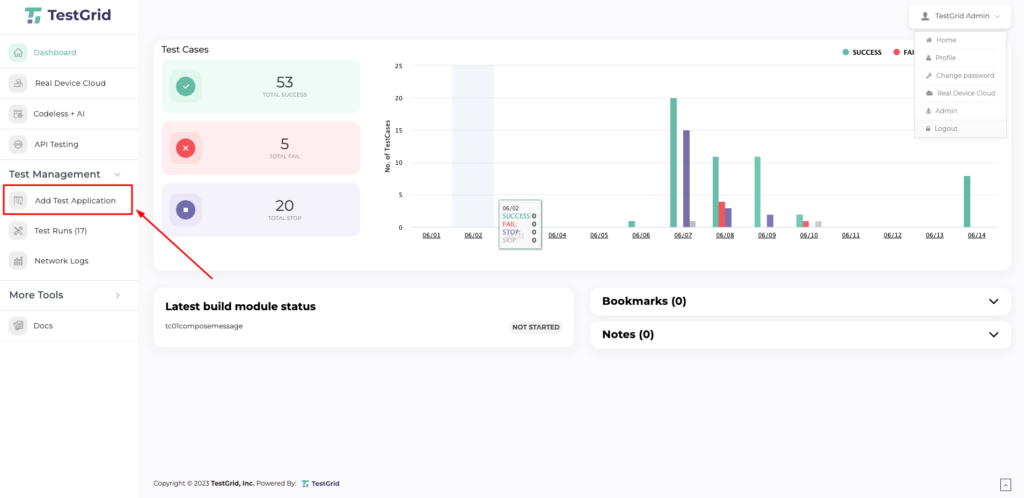Click the 06/01 date label on the chart
Screen dimensions: 1024x498
[431, 235]
